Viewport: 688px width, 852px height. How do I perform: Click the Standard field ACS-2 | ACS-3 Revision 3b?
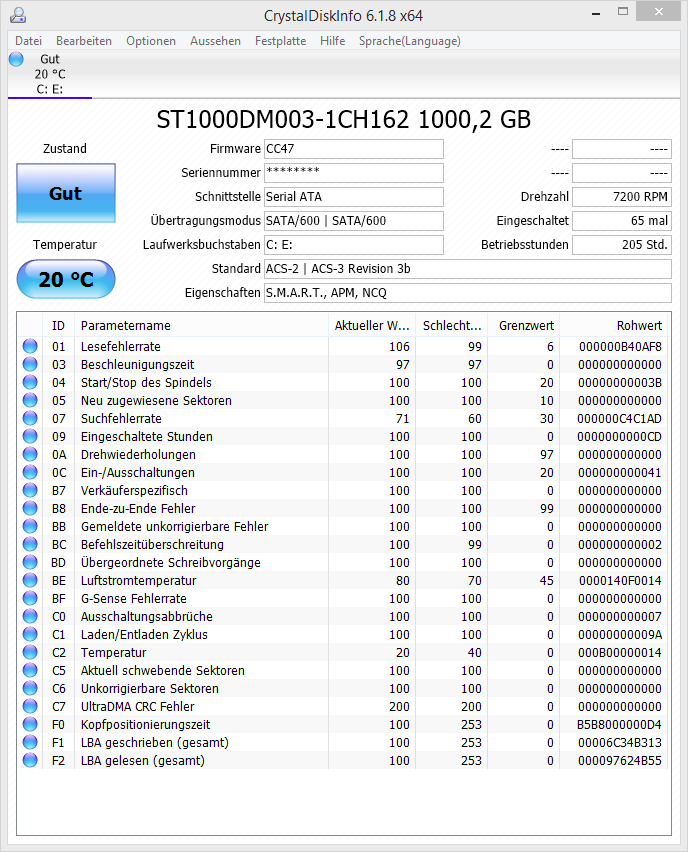[468, 268]
